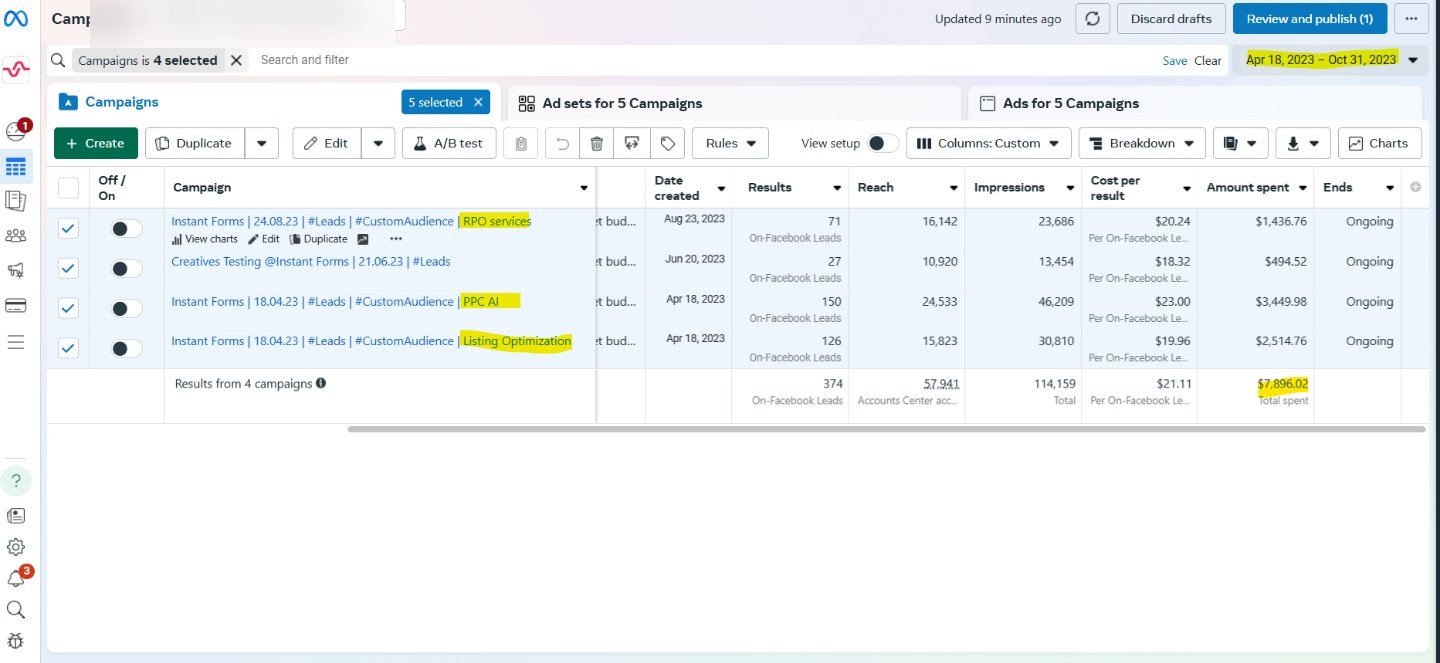Click the A/B test button
The image size is (1440, 663).
[449, 143]
